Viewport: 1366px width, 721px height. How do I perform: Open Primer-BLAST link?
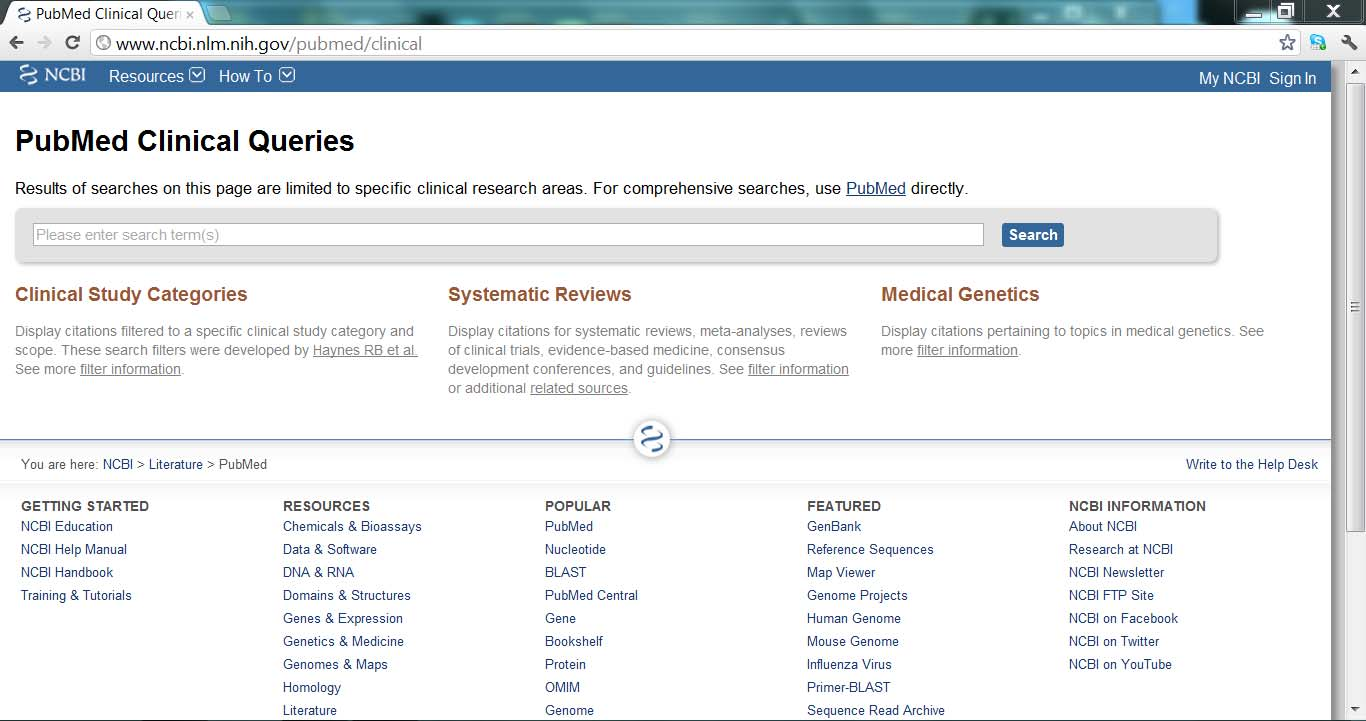[x=848, y=687]
